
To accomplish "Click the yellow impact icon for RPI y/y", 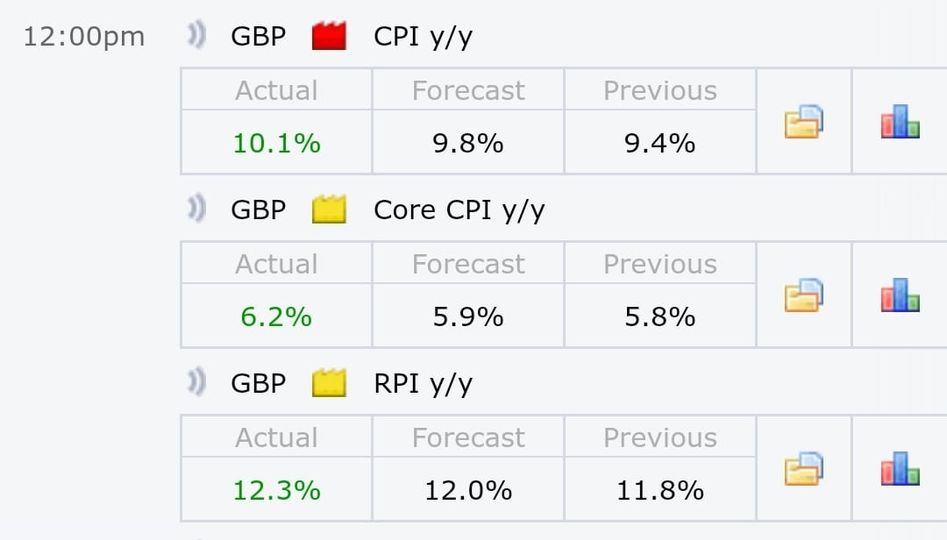I will coord(329,383).
